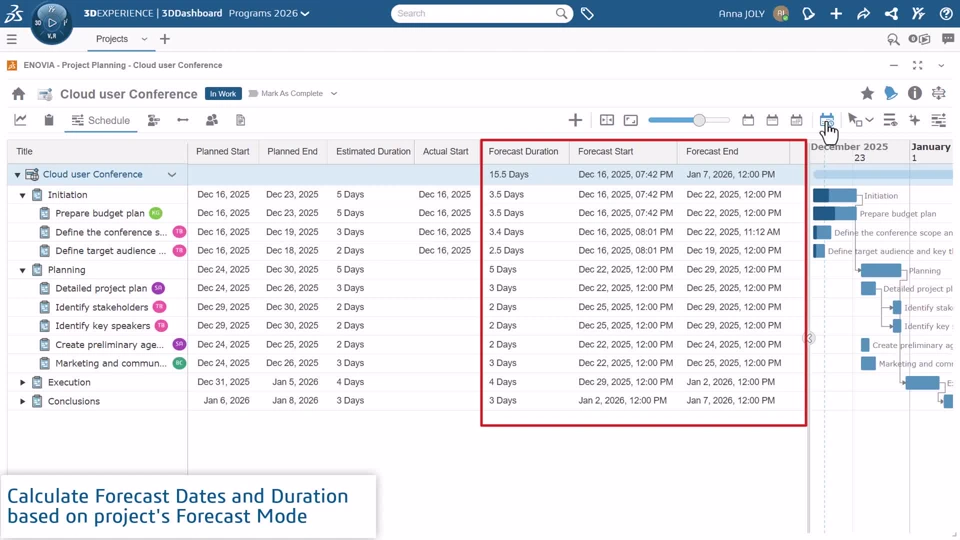Adjust the timeline zoom slider handle

699,120
